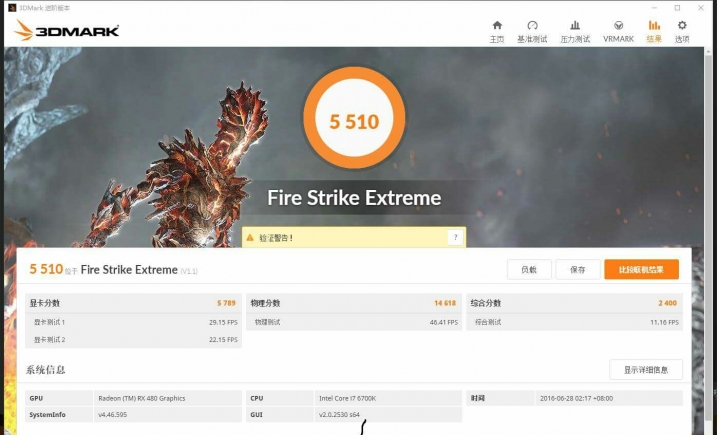Click the 显卡分数 graphics score header
Screen dimensions: 720x435
[x=45, y=303]
